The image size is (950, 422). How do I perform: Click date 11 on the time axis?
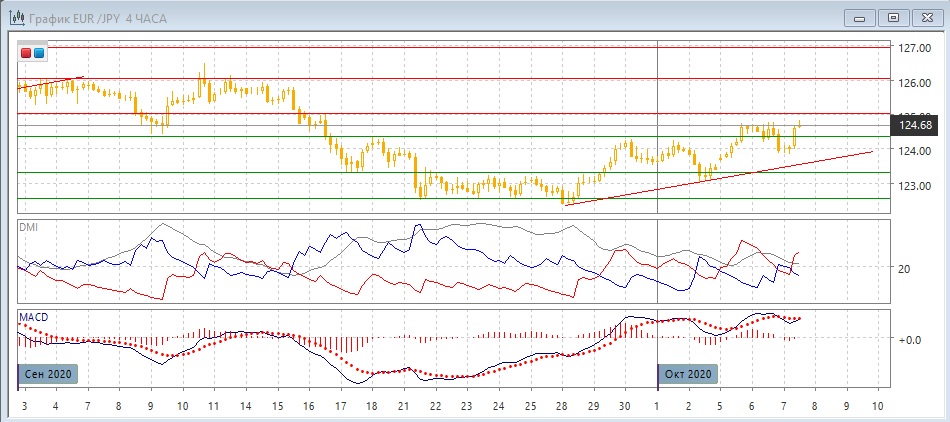click(213, 405)
